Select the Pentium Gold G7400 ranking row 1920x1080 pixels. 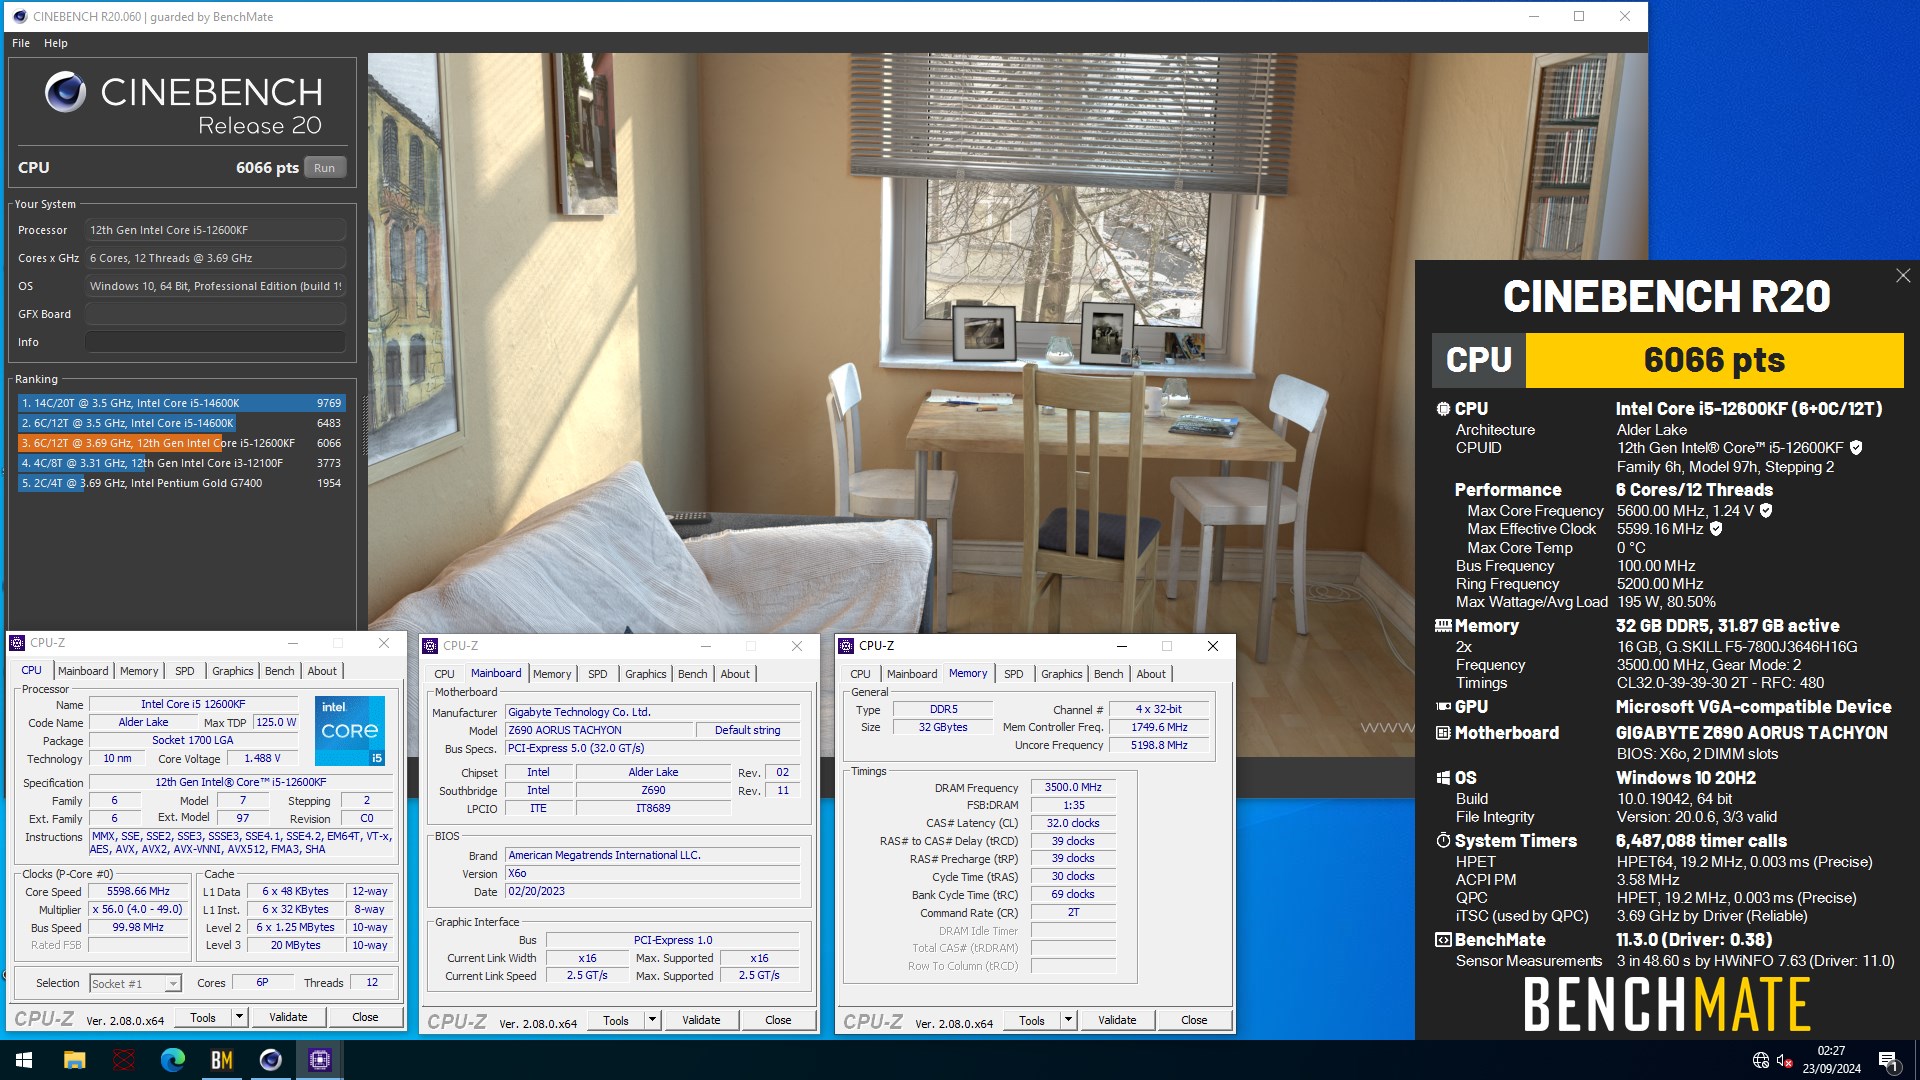pos(181,483)
